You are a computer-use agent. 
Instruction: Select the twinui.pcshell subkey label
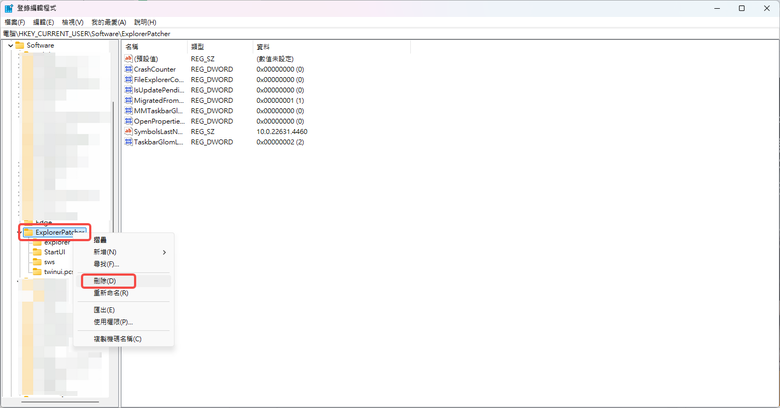(x=59, y=272)
